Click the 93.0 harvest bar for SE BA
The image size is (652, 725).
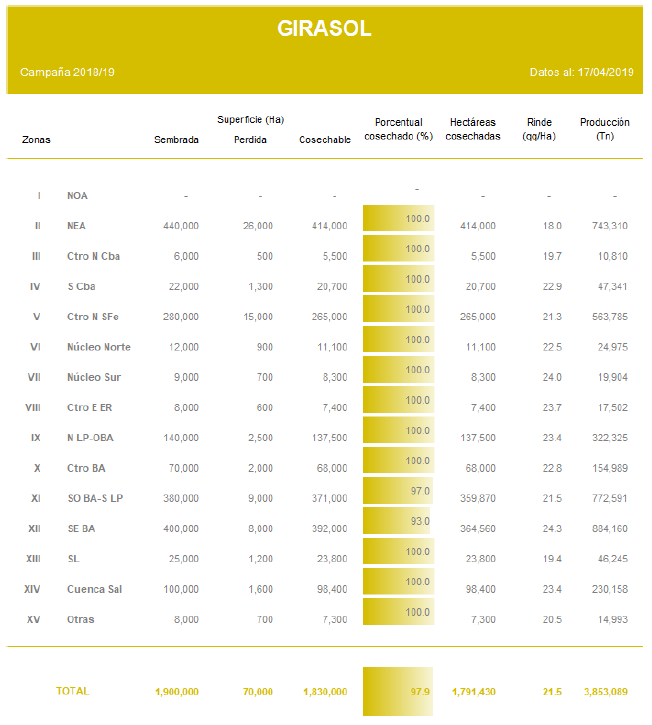pos(396,521)
